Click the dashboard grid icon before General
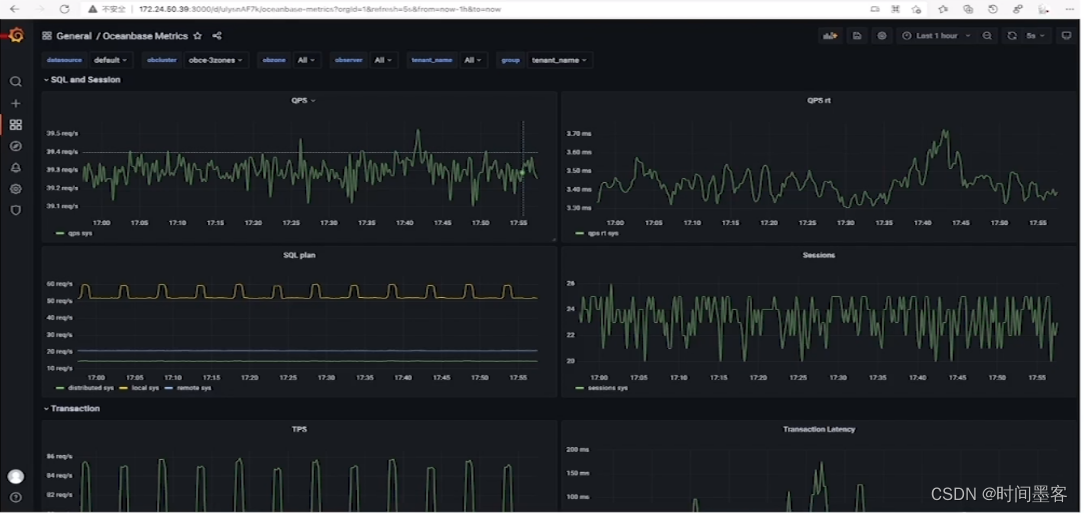 click(x=47, y=36)
